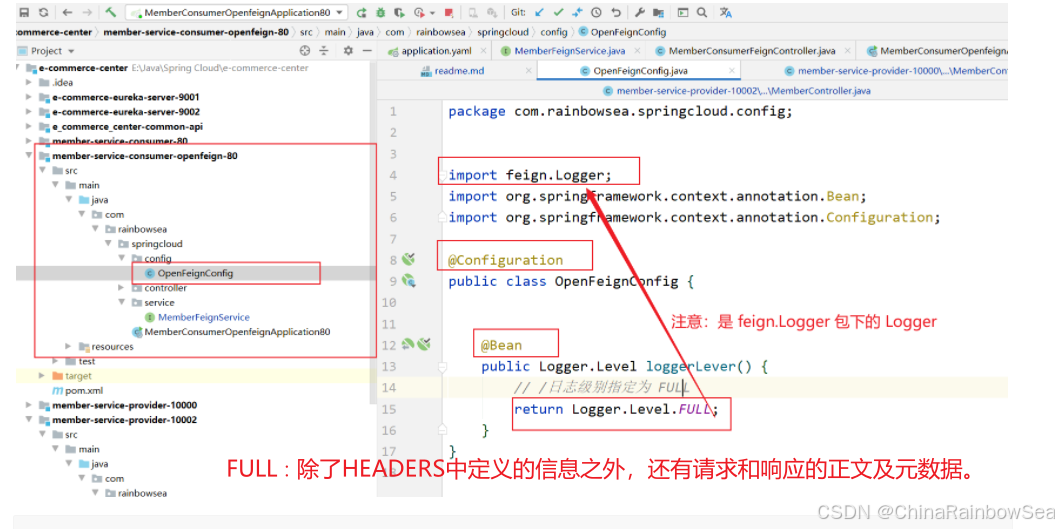Fold the loggerLever method at line 13

point(442,366)
